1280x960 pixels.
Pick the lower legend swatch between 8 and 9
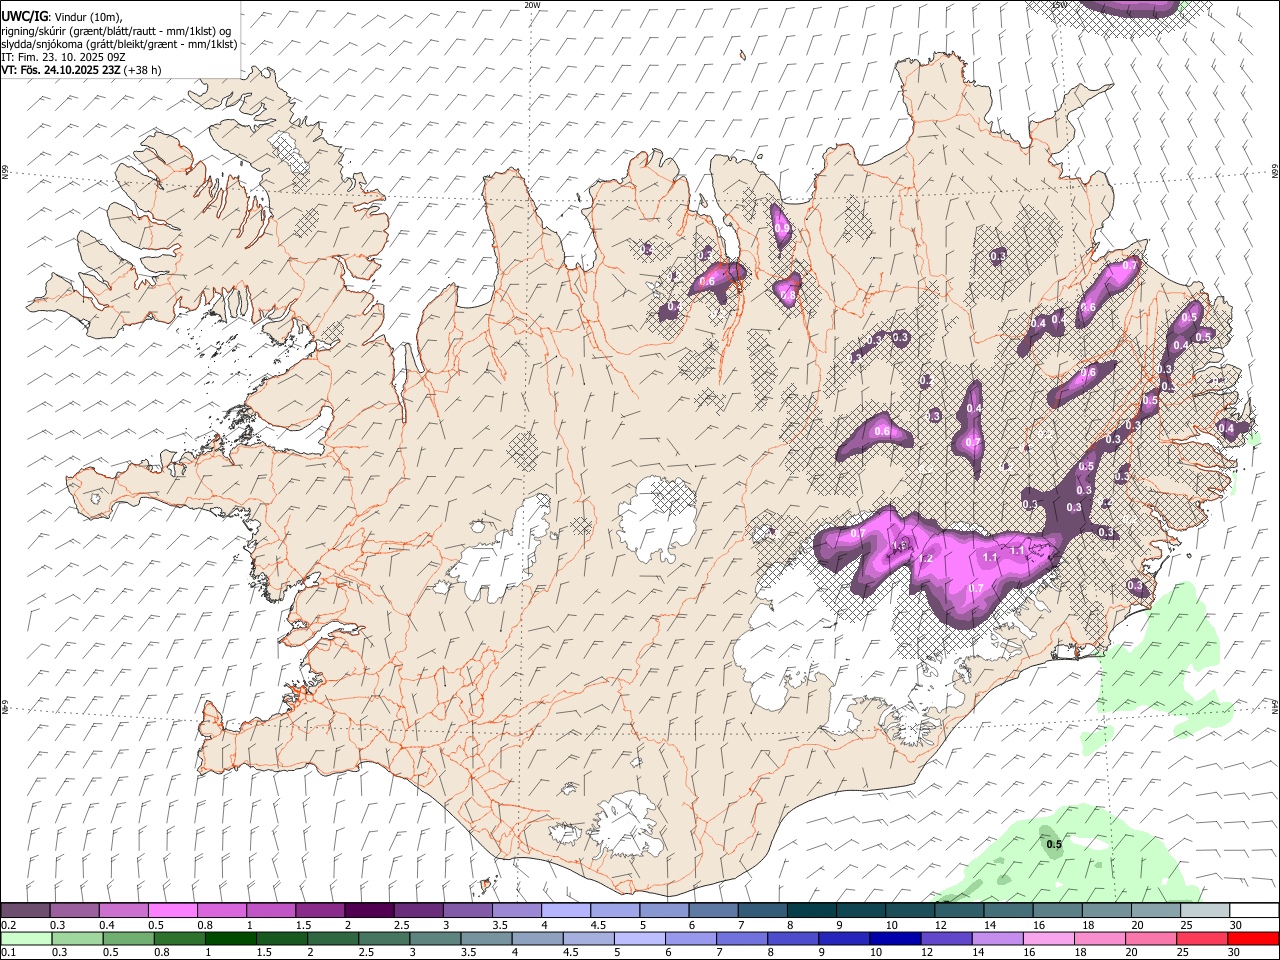[x=794, y=938]
